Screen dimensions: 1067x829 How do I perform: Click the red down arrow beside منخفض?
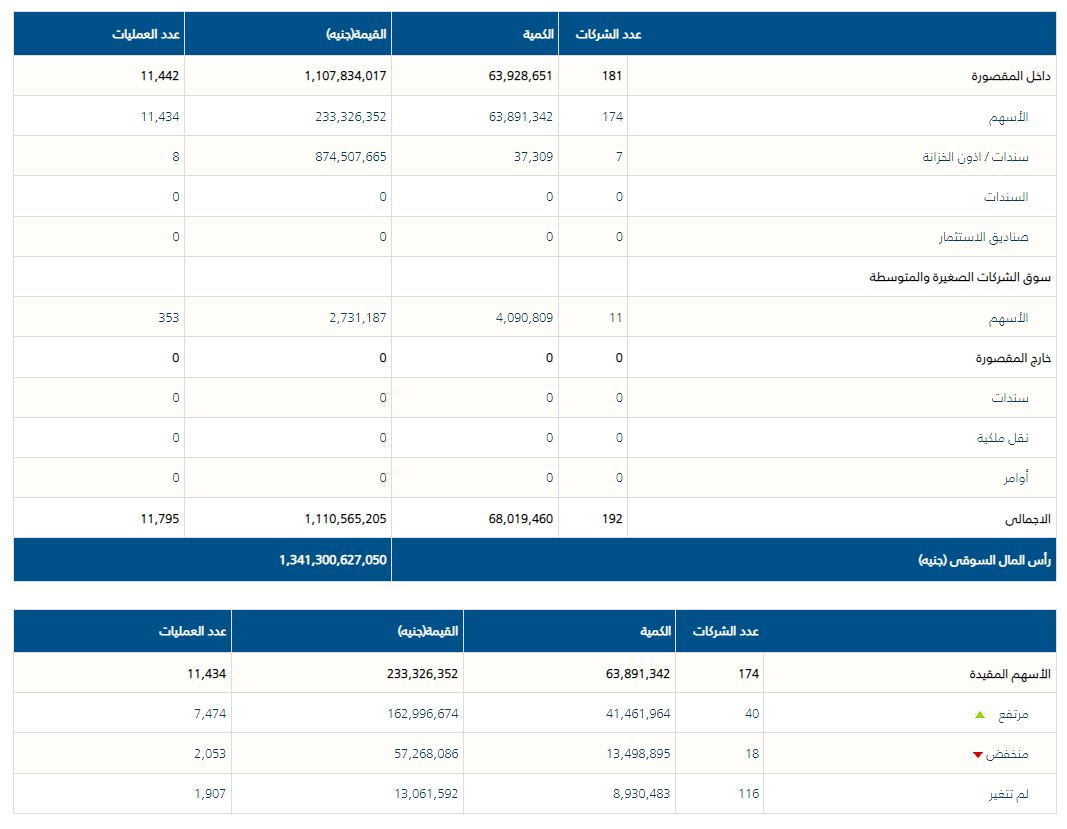(978, 754)
